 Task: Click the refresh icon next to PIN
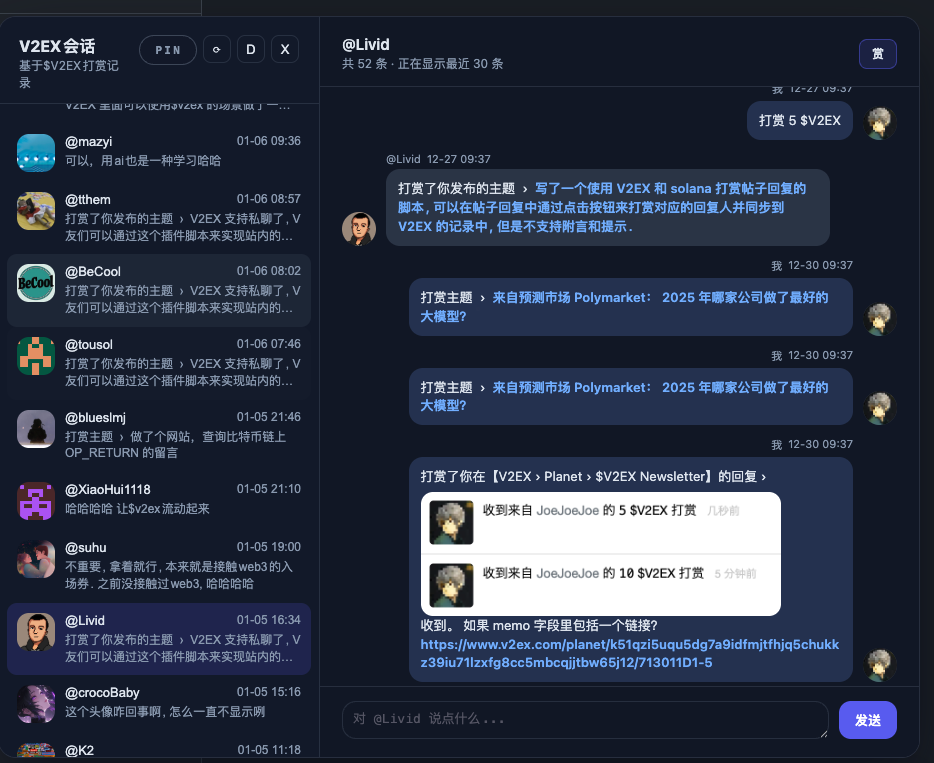pyautogui.click(x=217, y=50)
